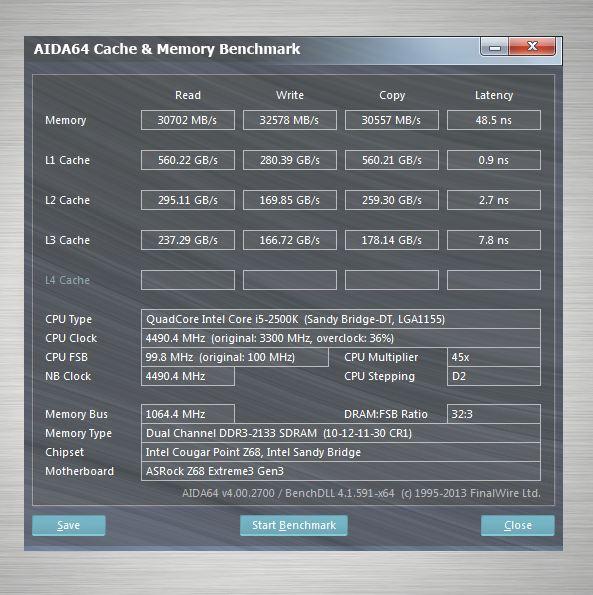The height and width of the screenshot is (595, 593).
Task: Click Chipset Intel Cougar Point Z68 field
Action: (x=341, y=452)
